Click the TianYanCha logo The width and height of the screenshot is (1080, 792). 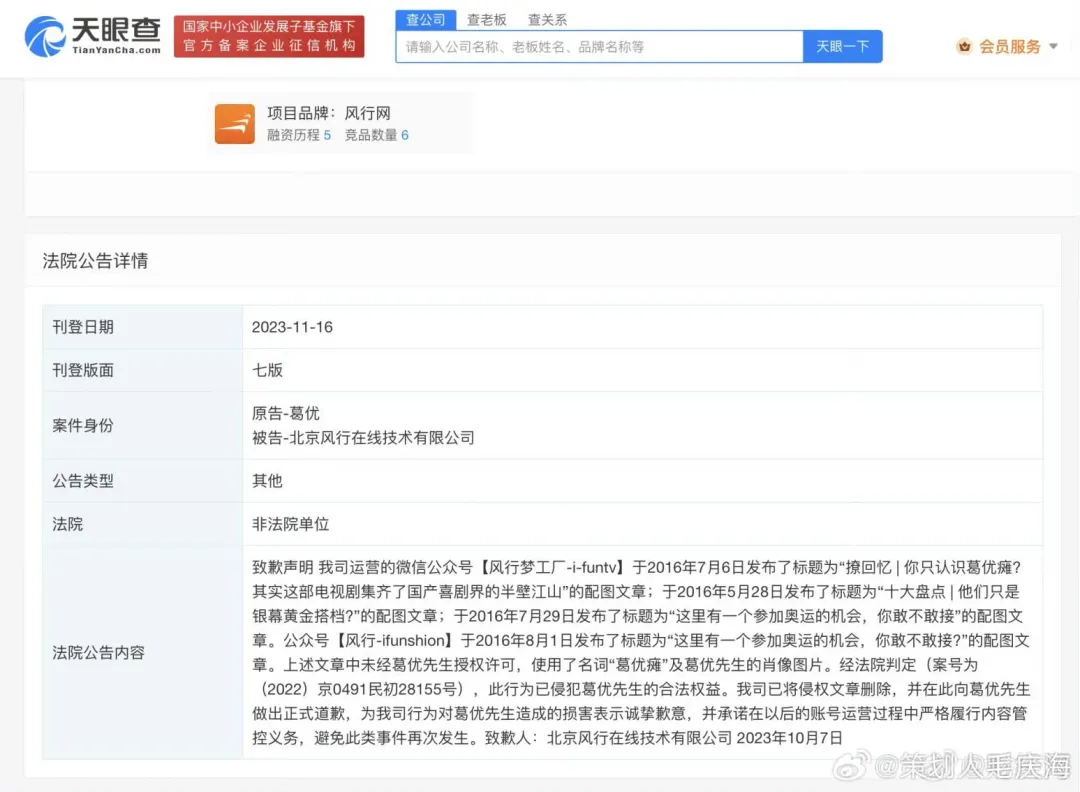pyautogui.click(x=93, y=36)
